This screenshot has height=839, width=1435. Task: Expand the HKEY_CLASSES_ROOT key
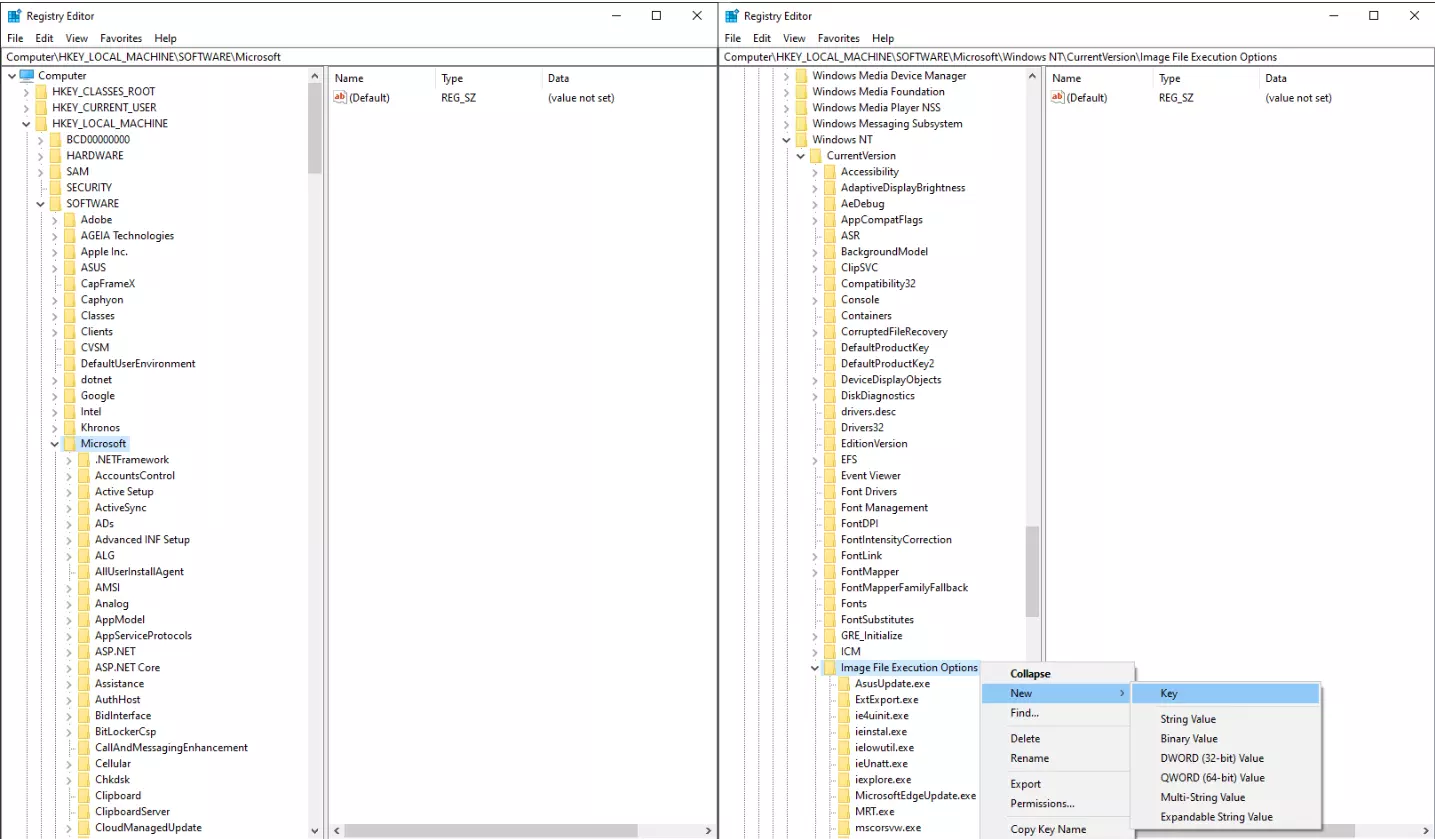coord(26,92)
